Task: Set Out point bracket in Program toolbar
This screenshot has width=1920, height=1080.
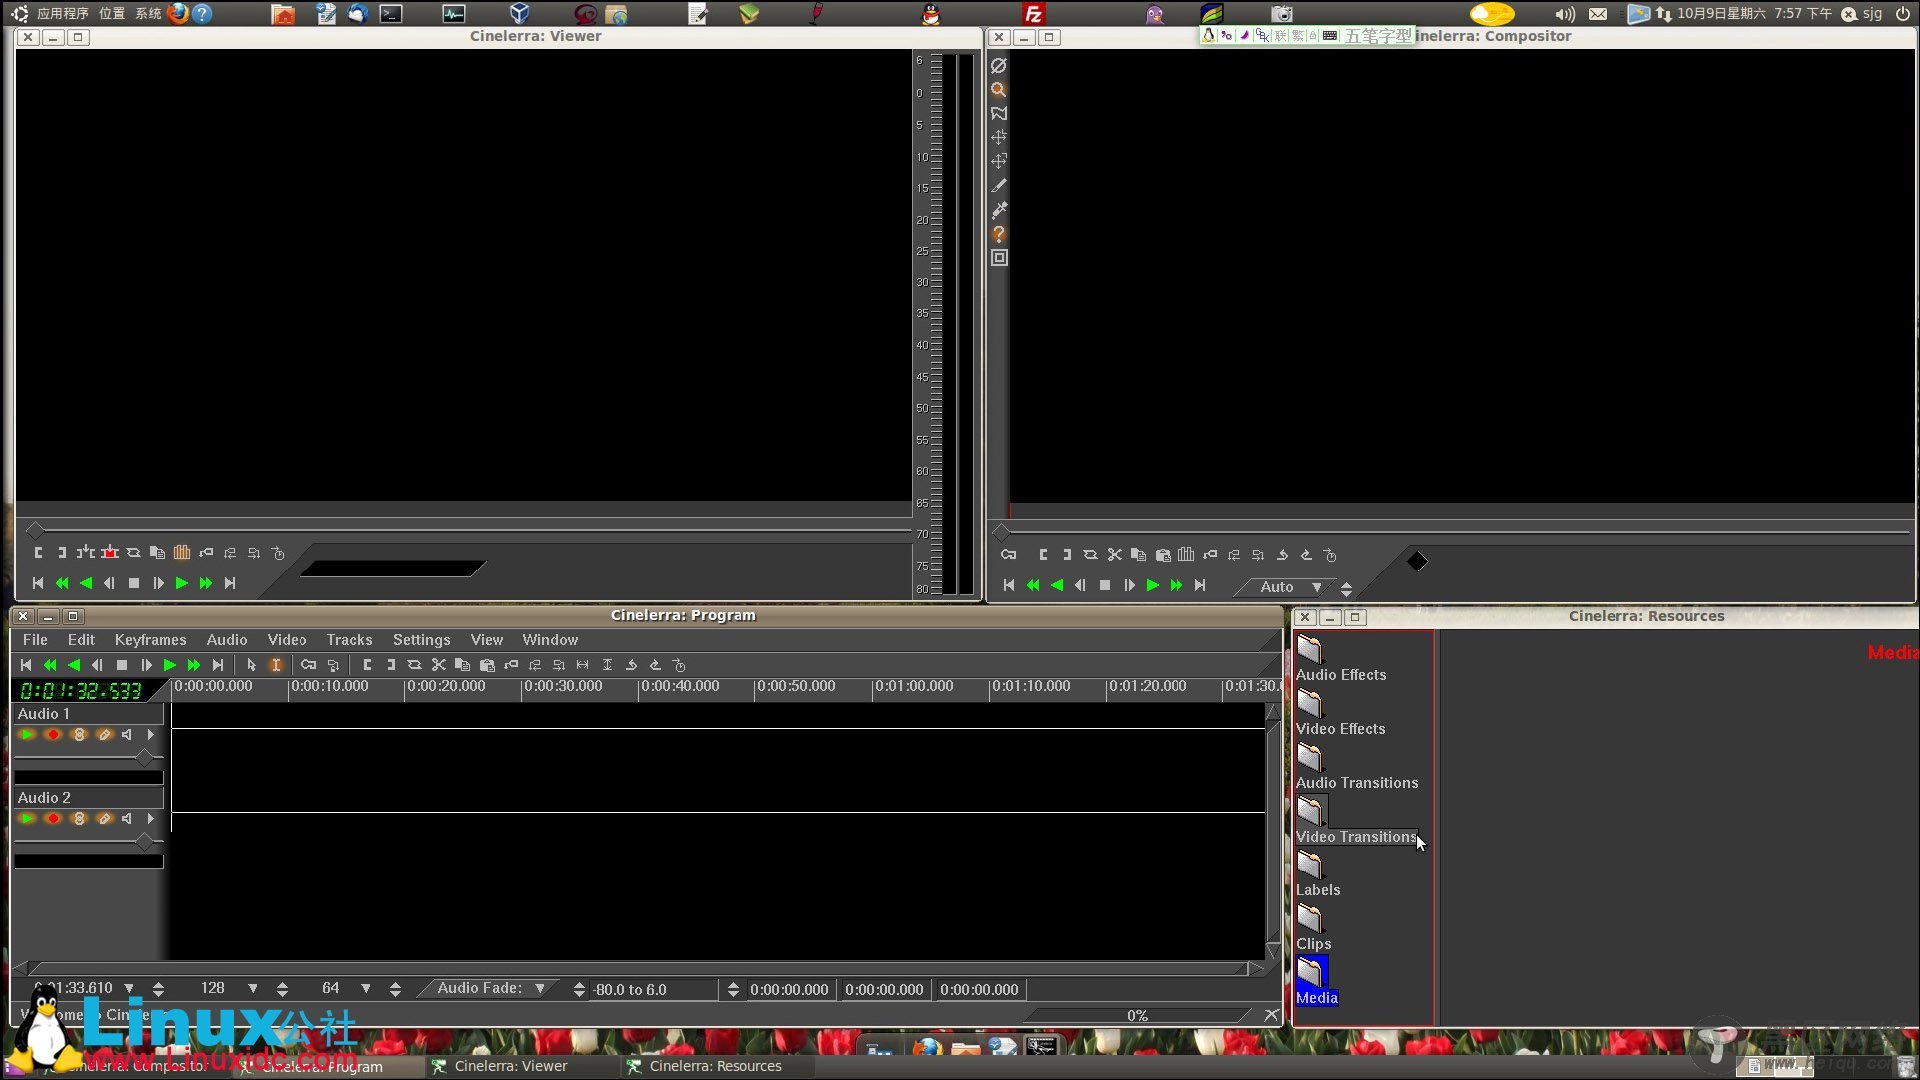Action: click(391, 665)
